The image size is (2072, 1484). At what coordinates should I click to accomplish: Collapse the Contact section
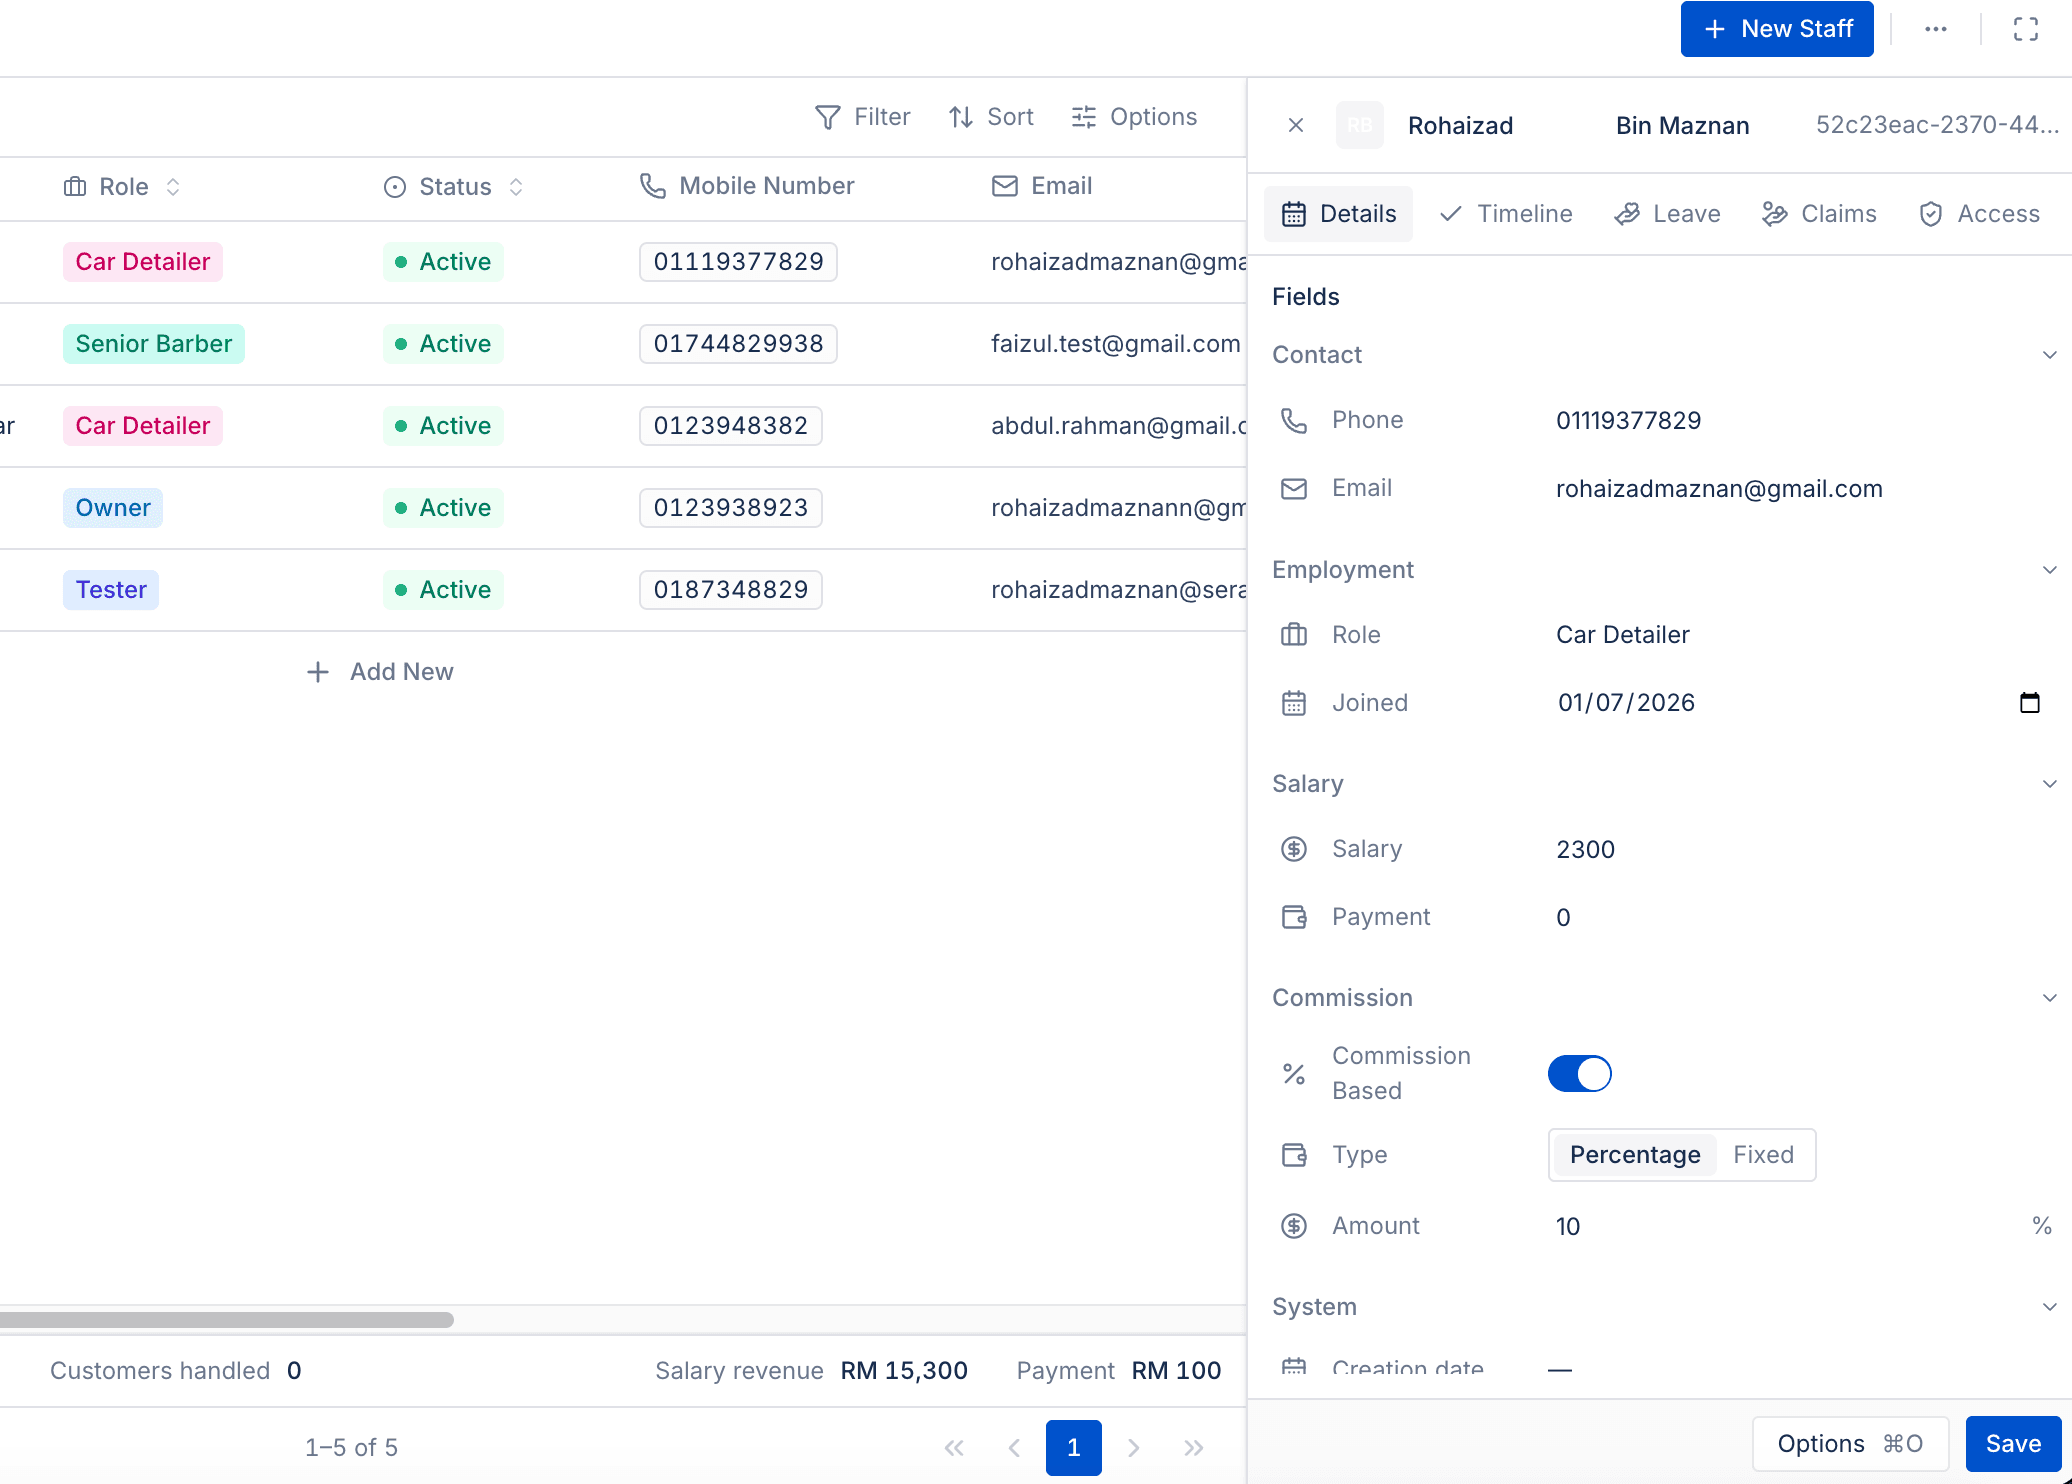2049,355
